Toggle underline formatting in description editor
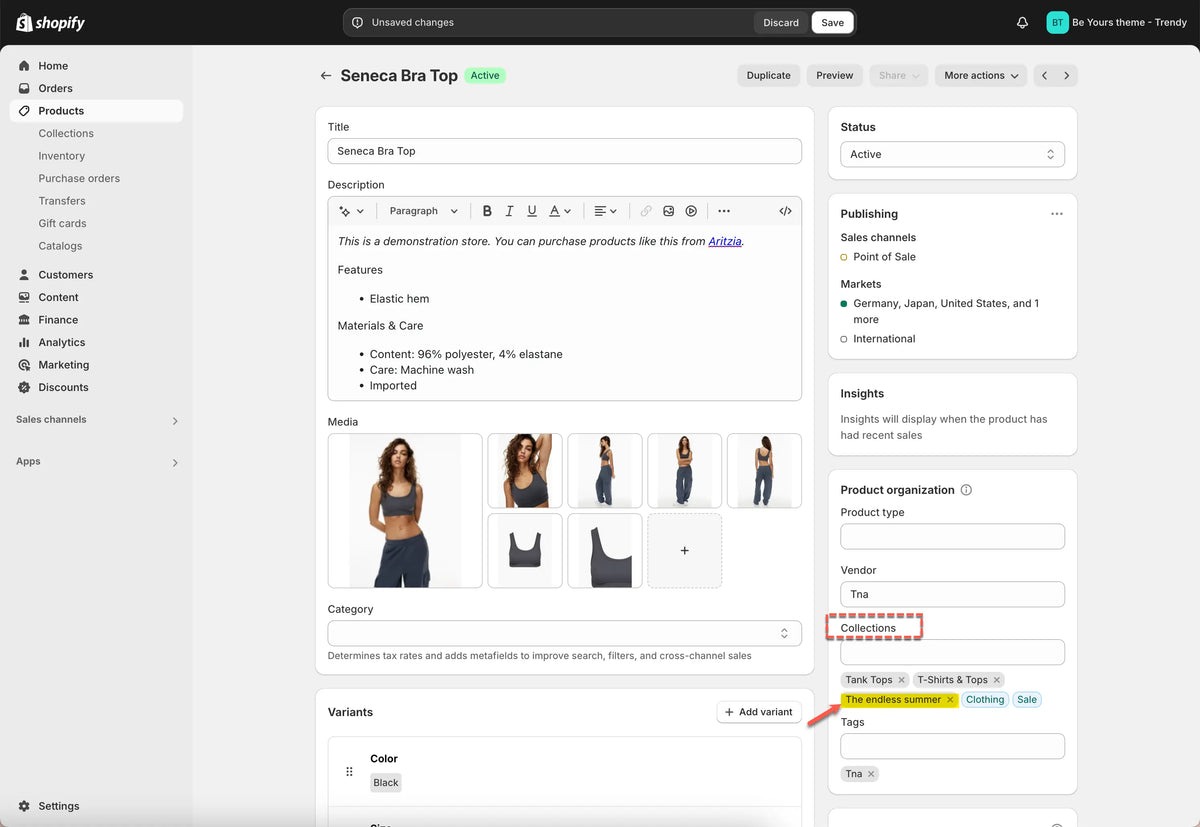 pyautogui.click(x=531, y=211)
